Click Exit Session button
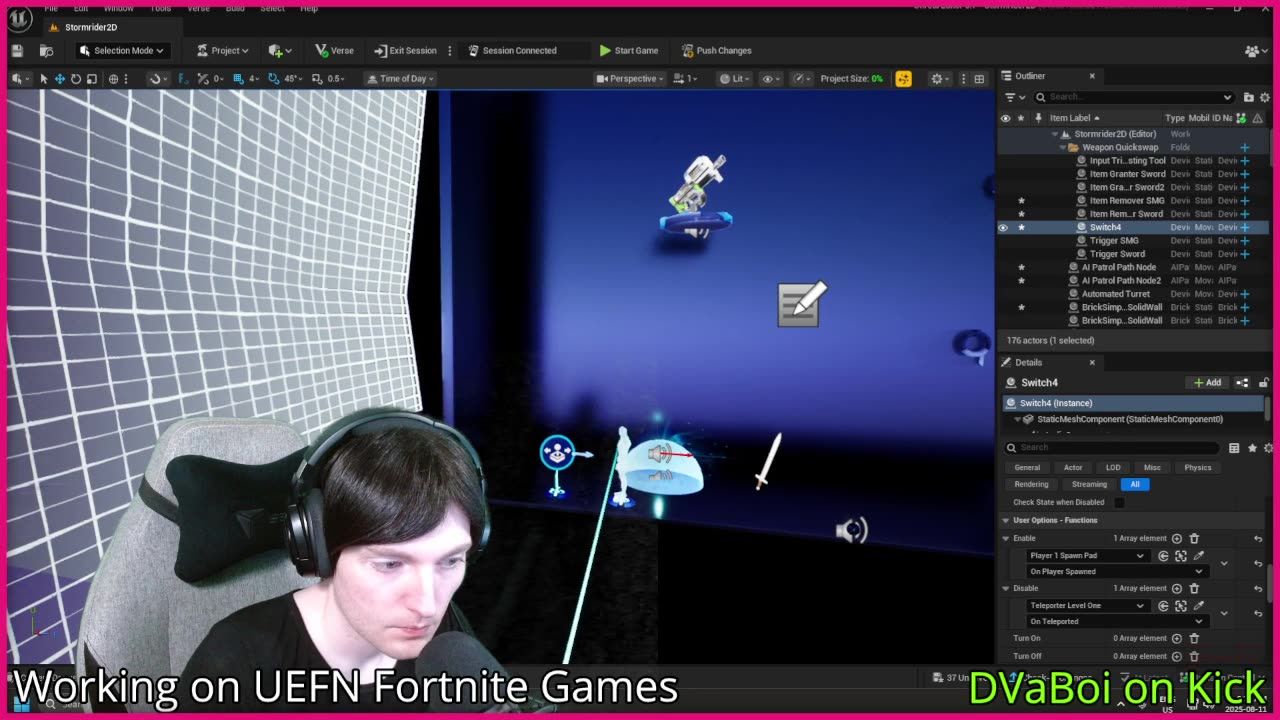Viewport: 1280px width, 720px height. coord(405,50)
